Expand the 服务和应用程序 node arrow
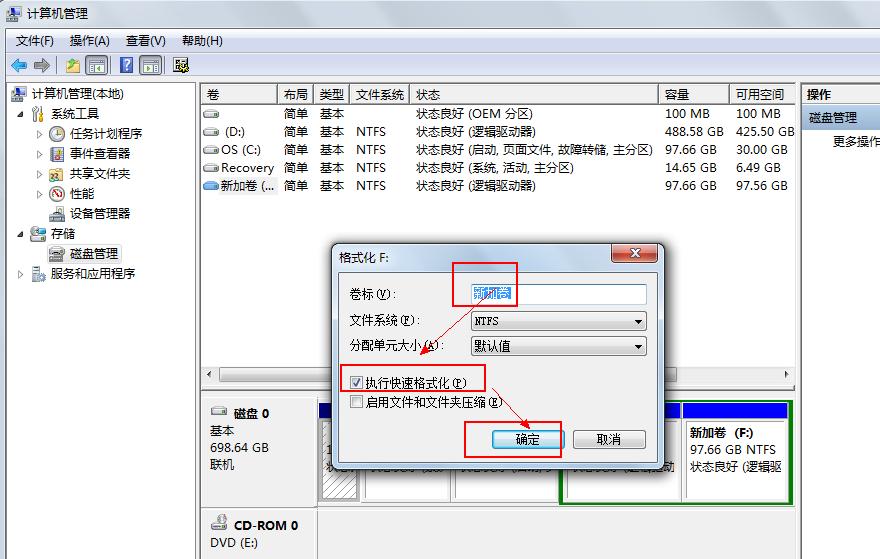 click(x=21, y=274)
